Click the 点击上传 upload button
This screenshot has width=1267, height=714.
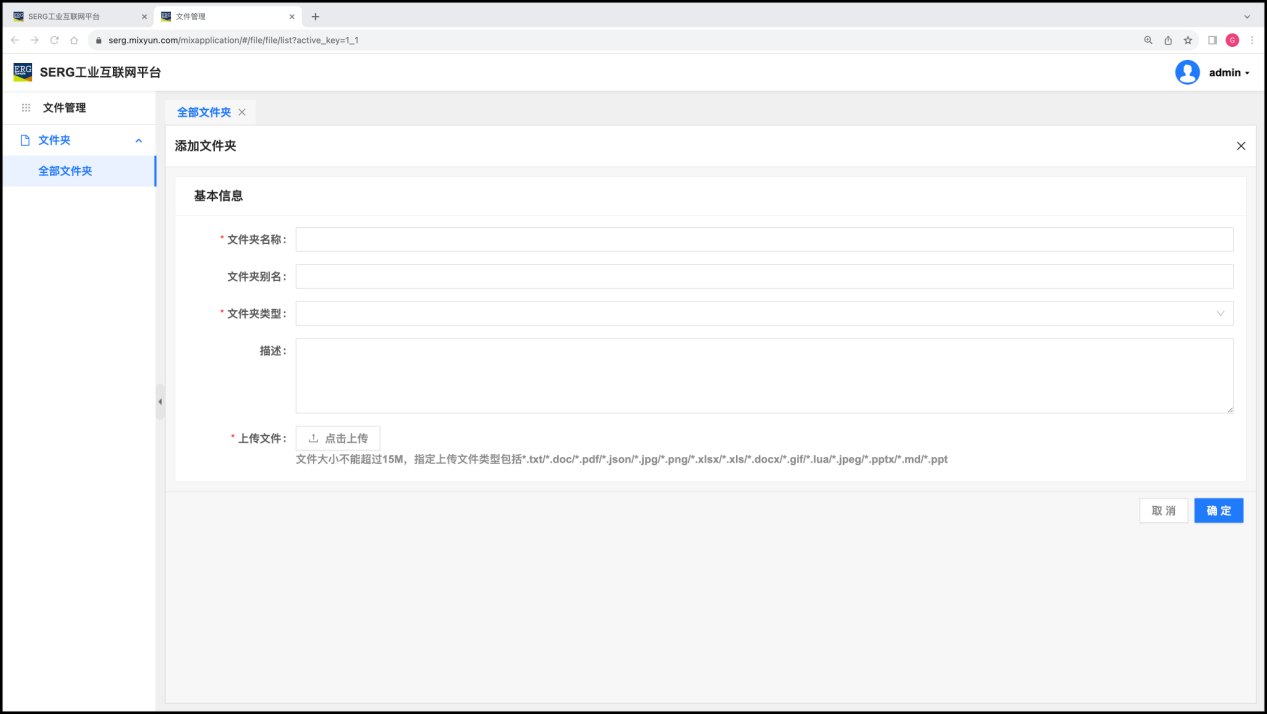(338, 438)
